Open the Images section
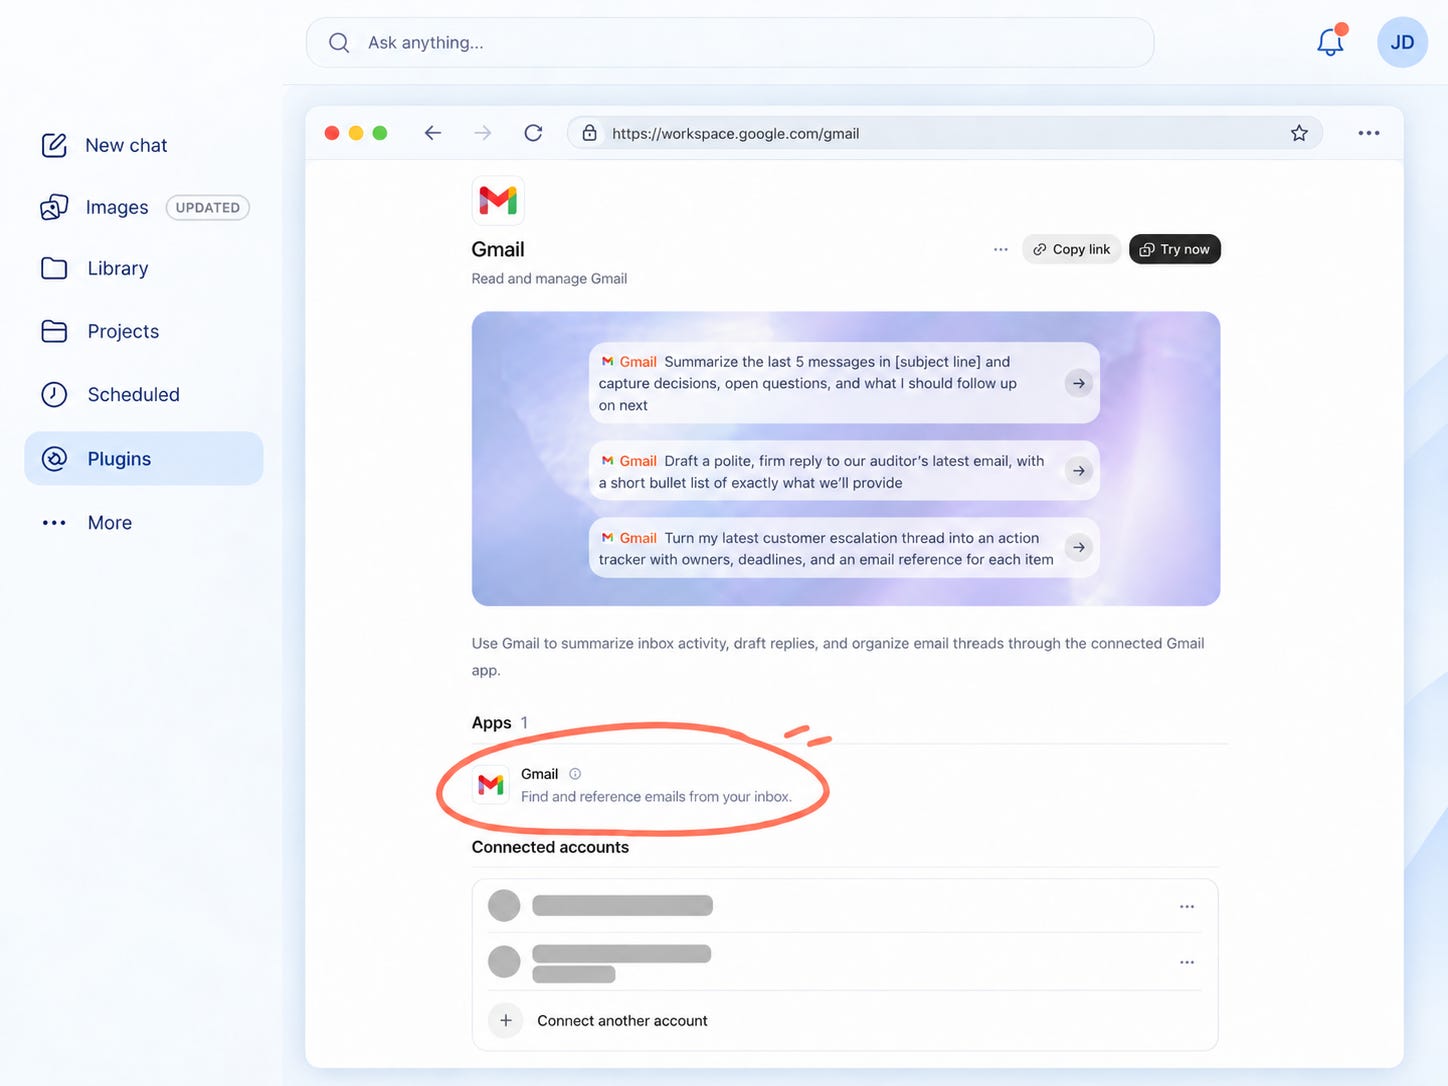This screenshot has height=1086, width=1448. [x=117, y=207]
